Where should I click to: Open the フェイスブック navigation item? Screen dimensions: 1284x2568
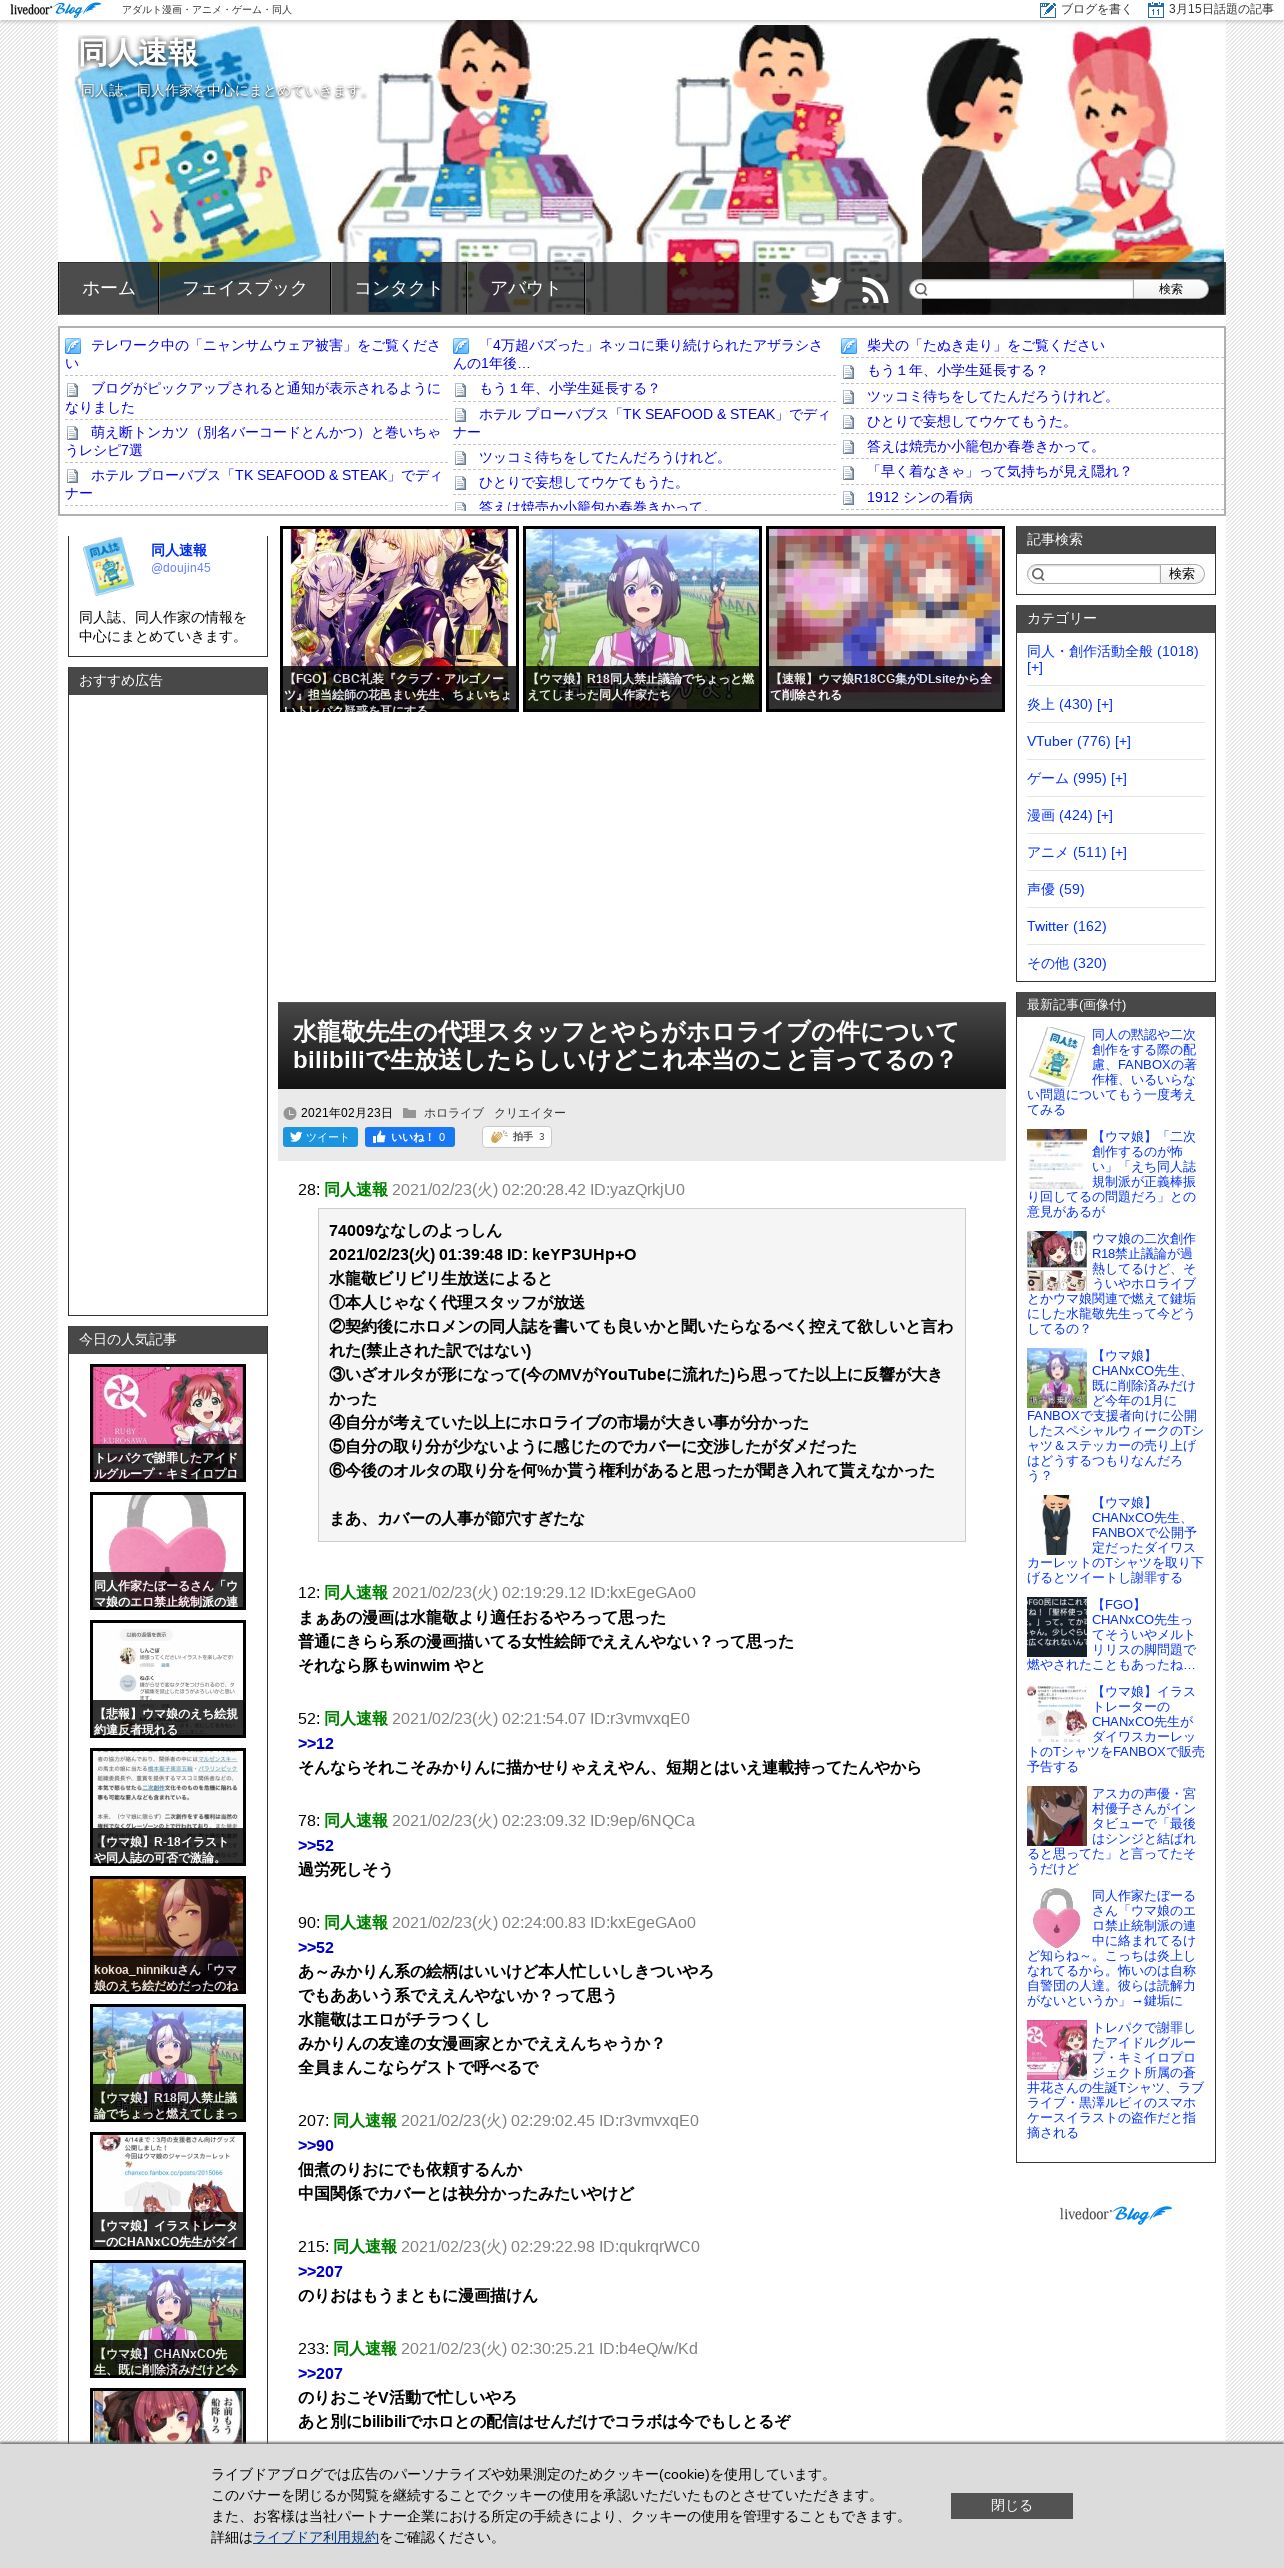tap(245, 288)
